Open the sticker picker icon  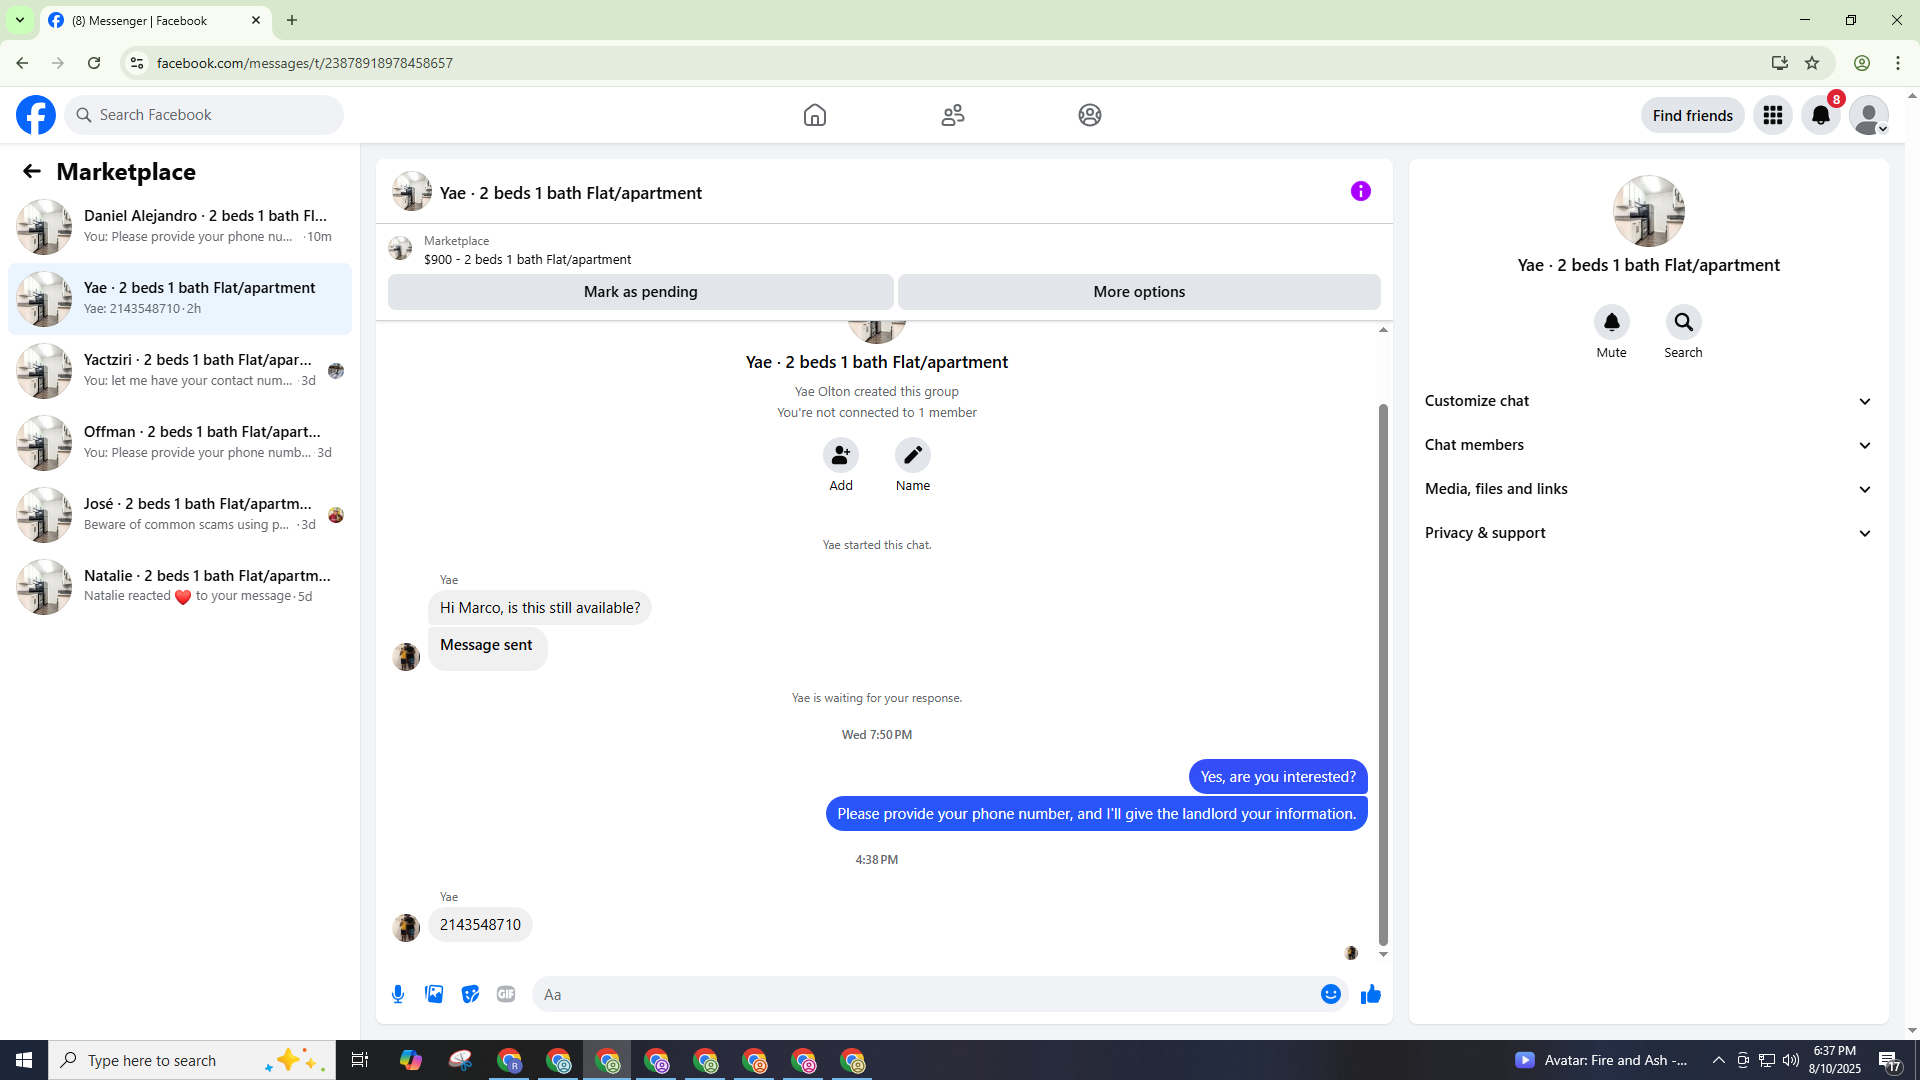coord(470,994)
